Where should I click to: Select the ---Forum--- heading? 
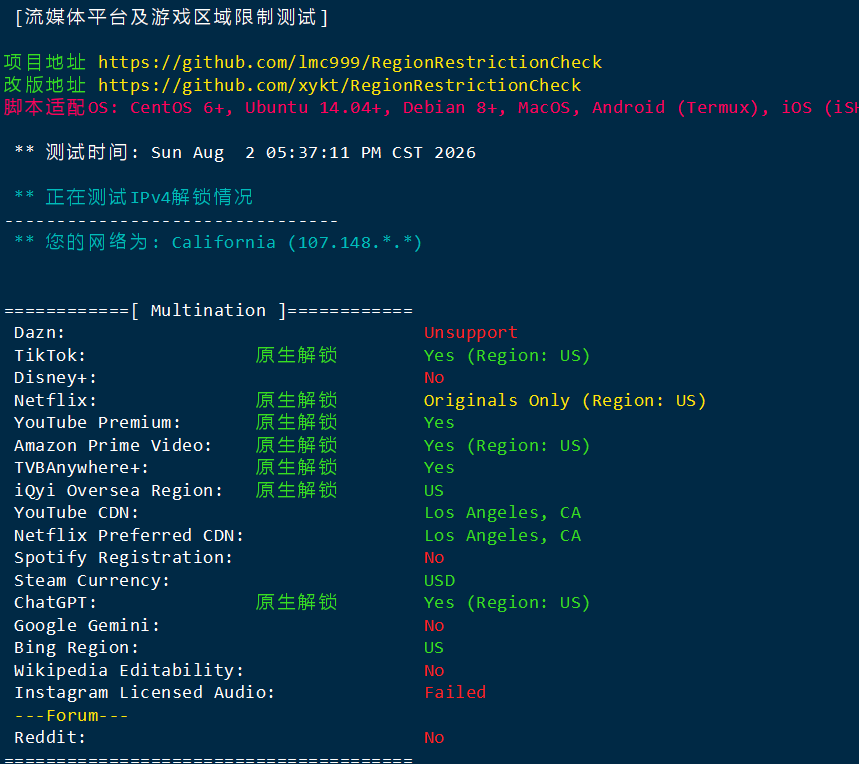pos(71,715)
